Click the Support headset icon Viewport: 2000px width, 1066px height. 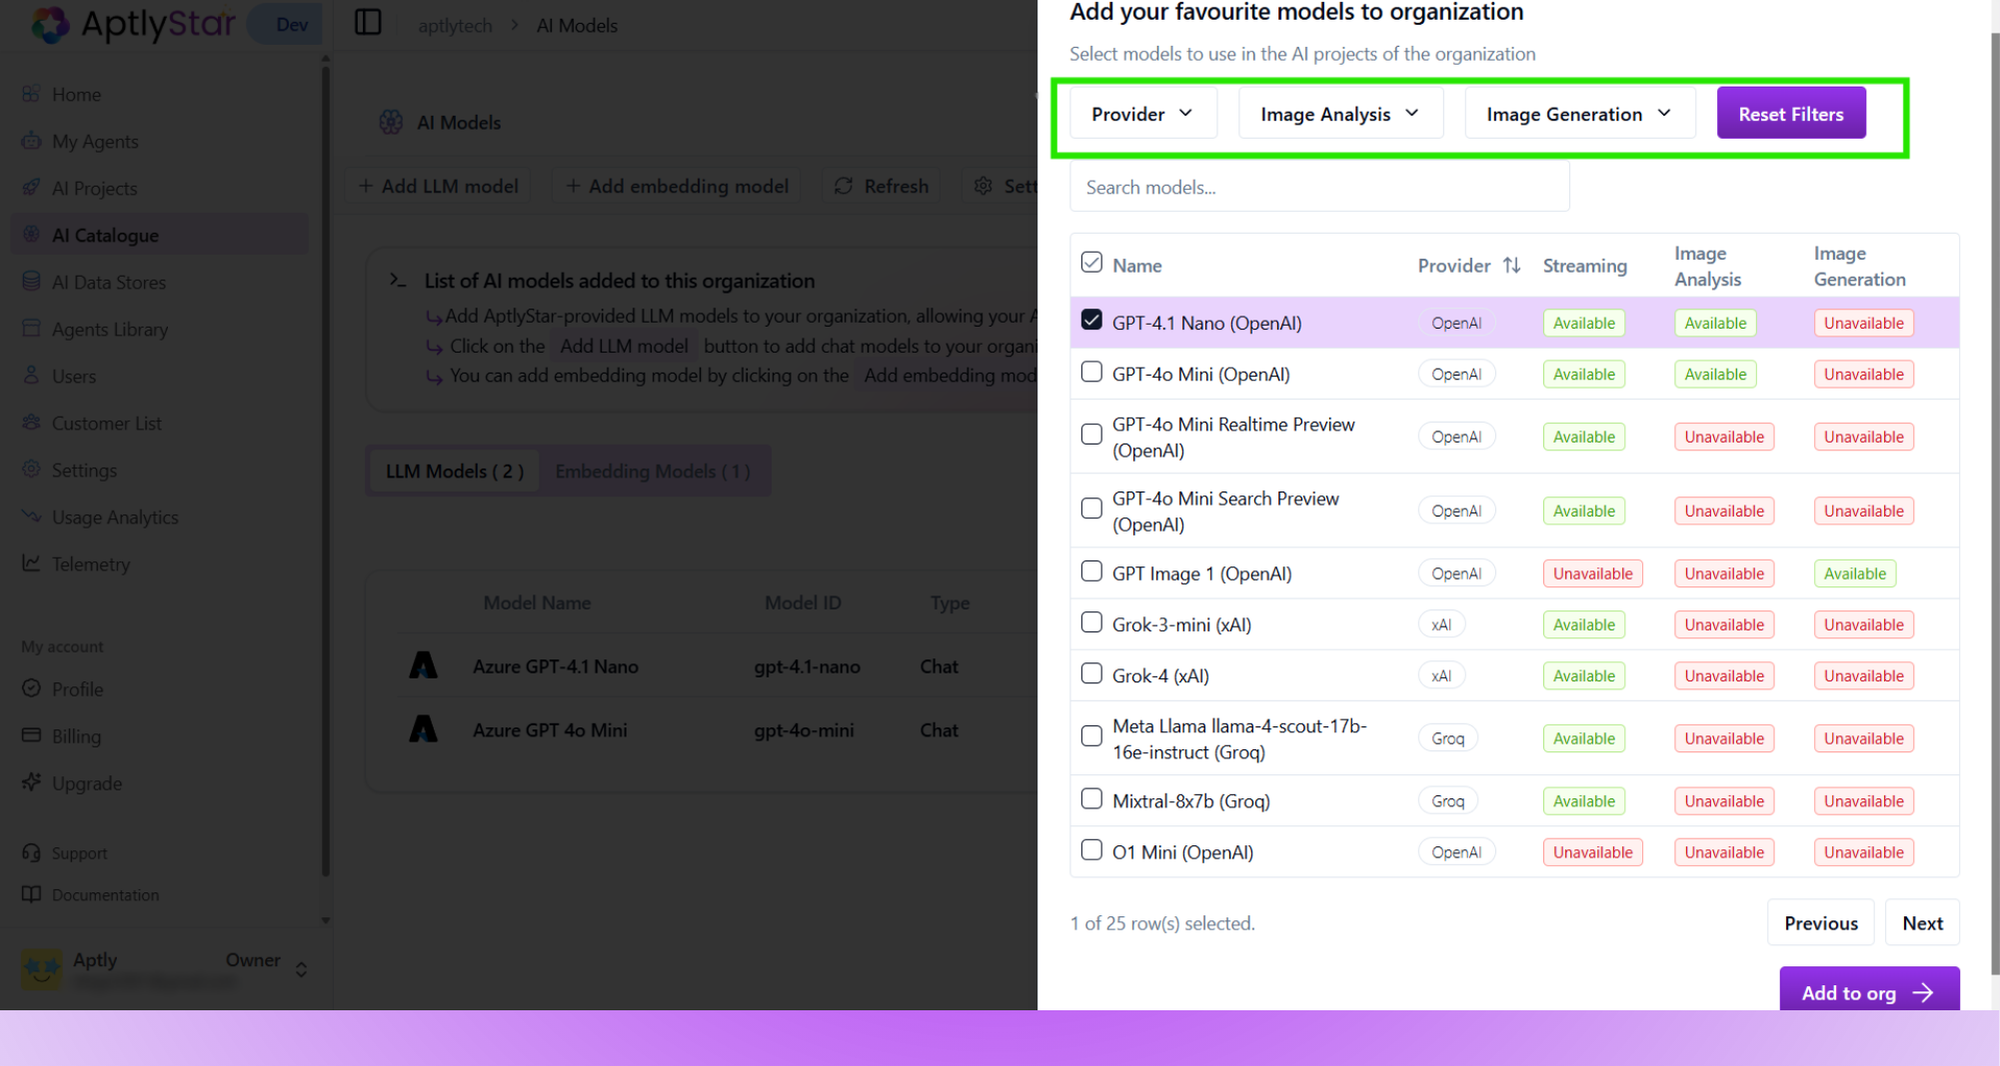tap(32, 852)
